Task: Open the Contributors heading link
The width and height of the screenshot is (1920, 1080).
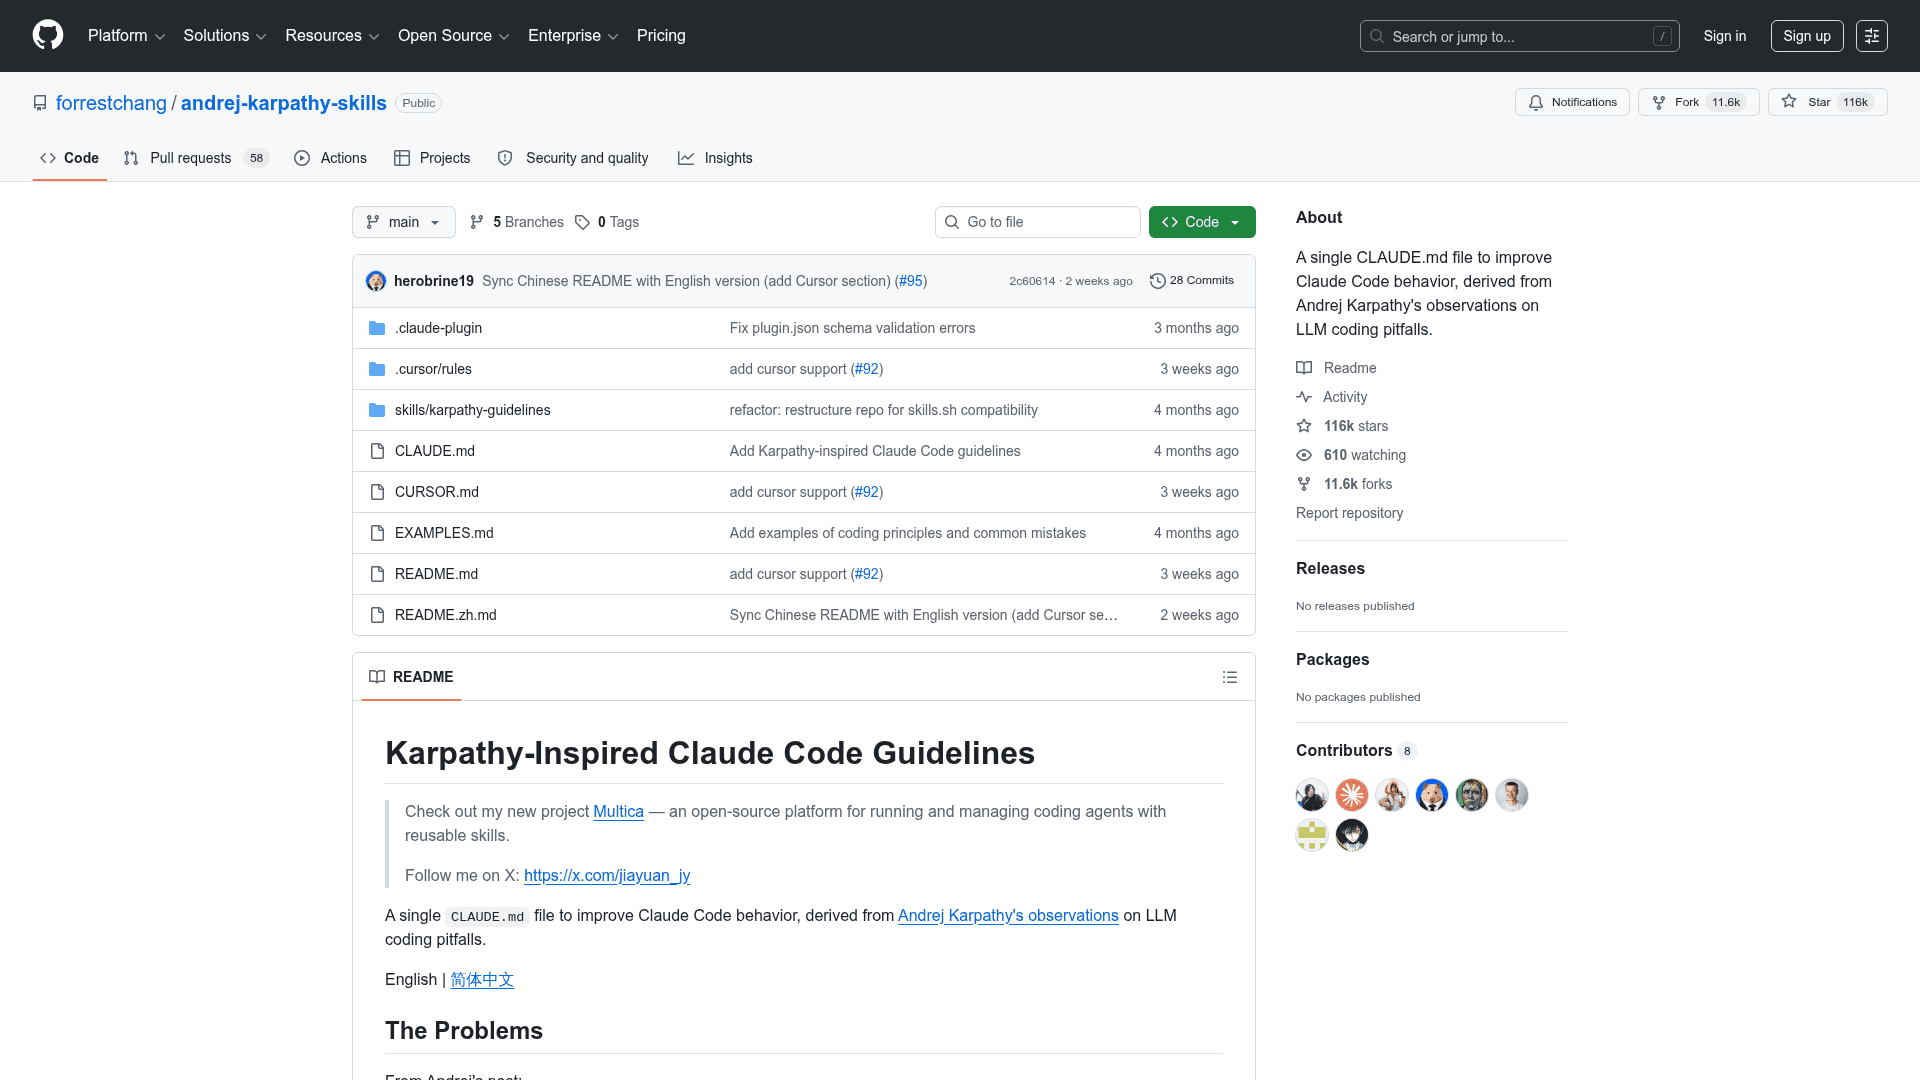Action: click(1355, 750)
